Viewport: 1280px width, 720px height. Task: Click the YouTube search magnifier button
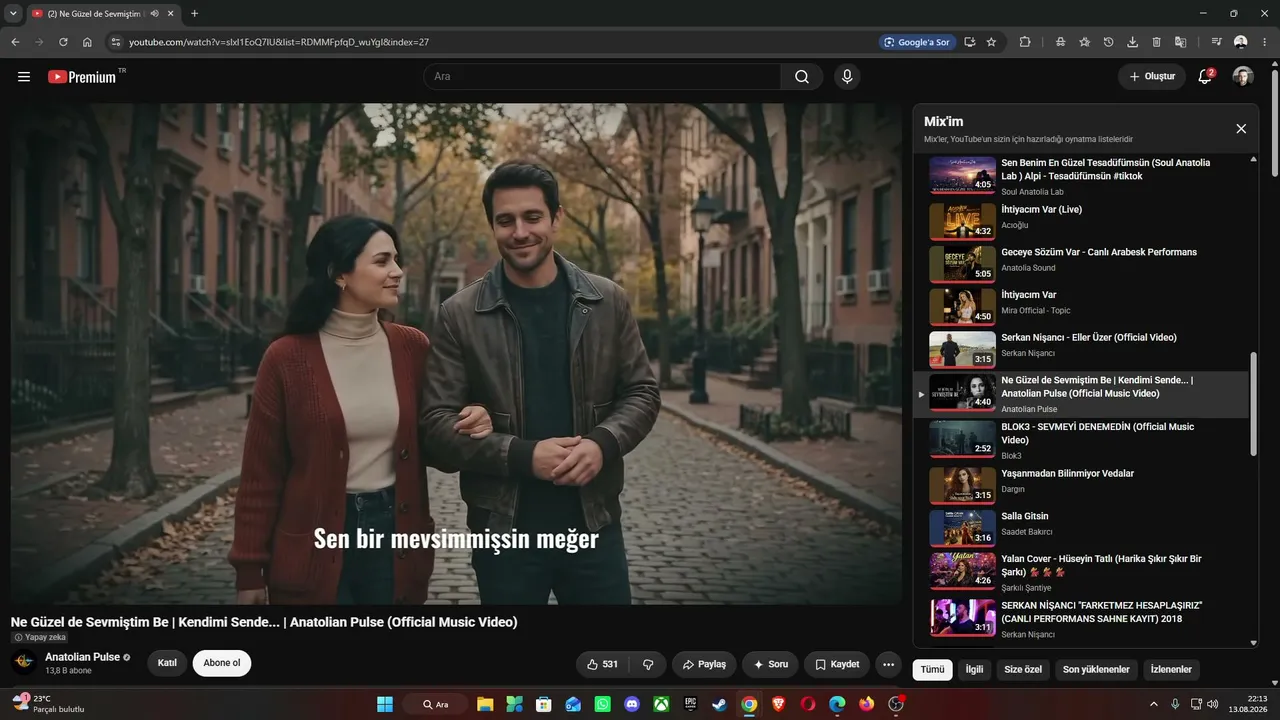[x=802, y=77]
